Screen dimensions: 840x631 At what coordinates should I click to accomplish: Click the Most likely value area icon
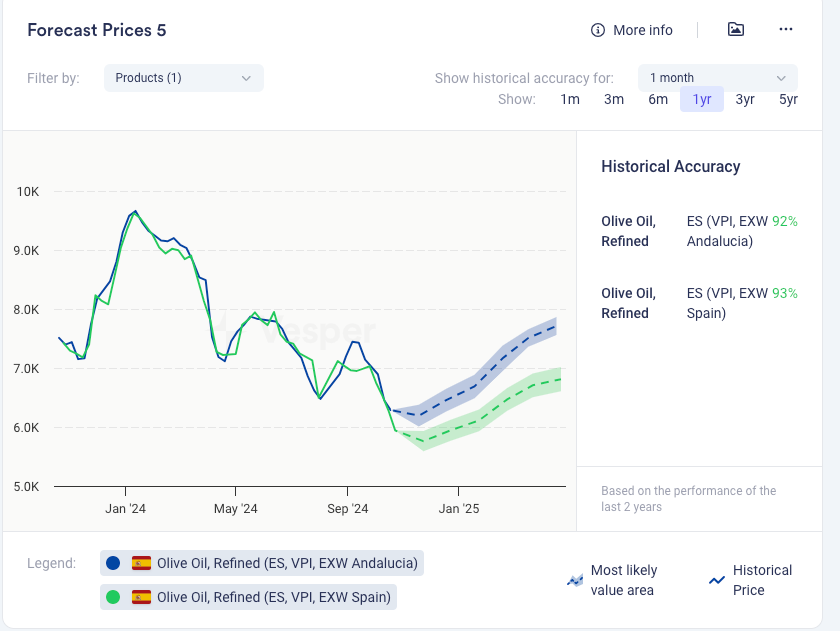(575, 580)
